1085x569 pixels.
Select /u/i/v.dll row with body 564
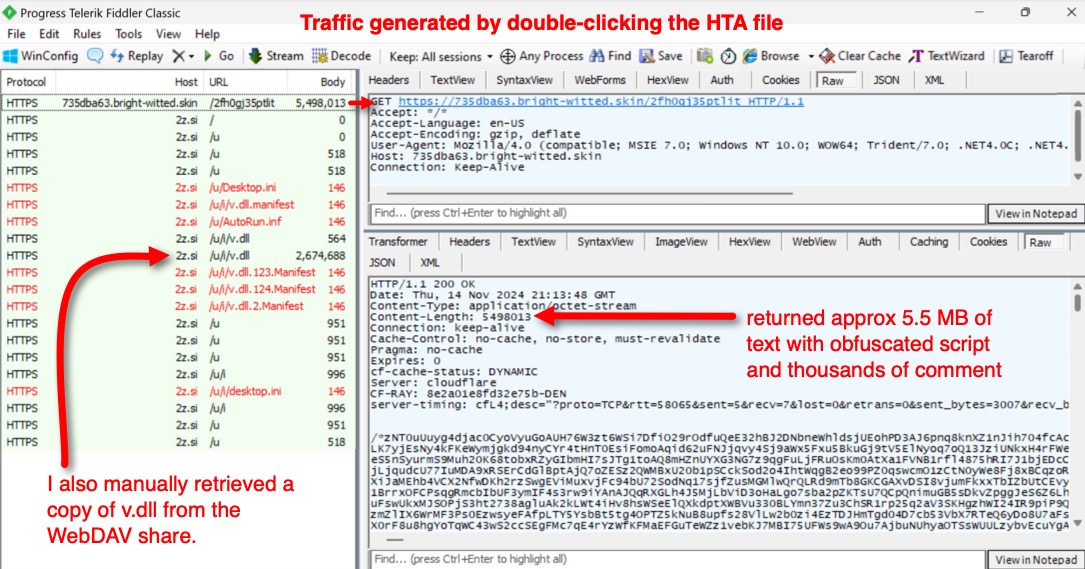(x=177, y=239)
